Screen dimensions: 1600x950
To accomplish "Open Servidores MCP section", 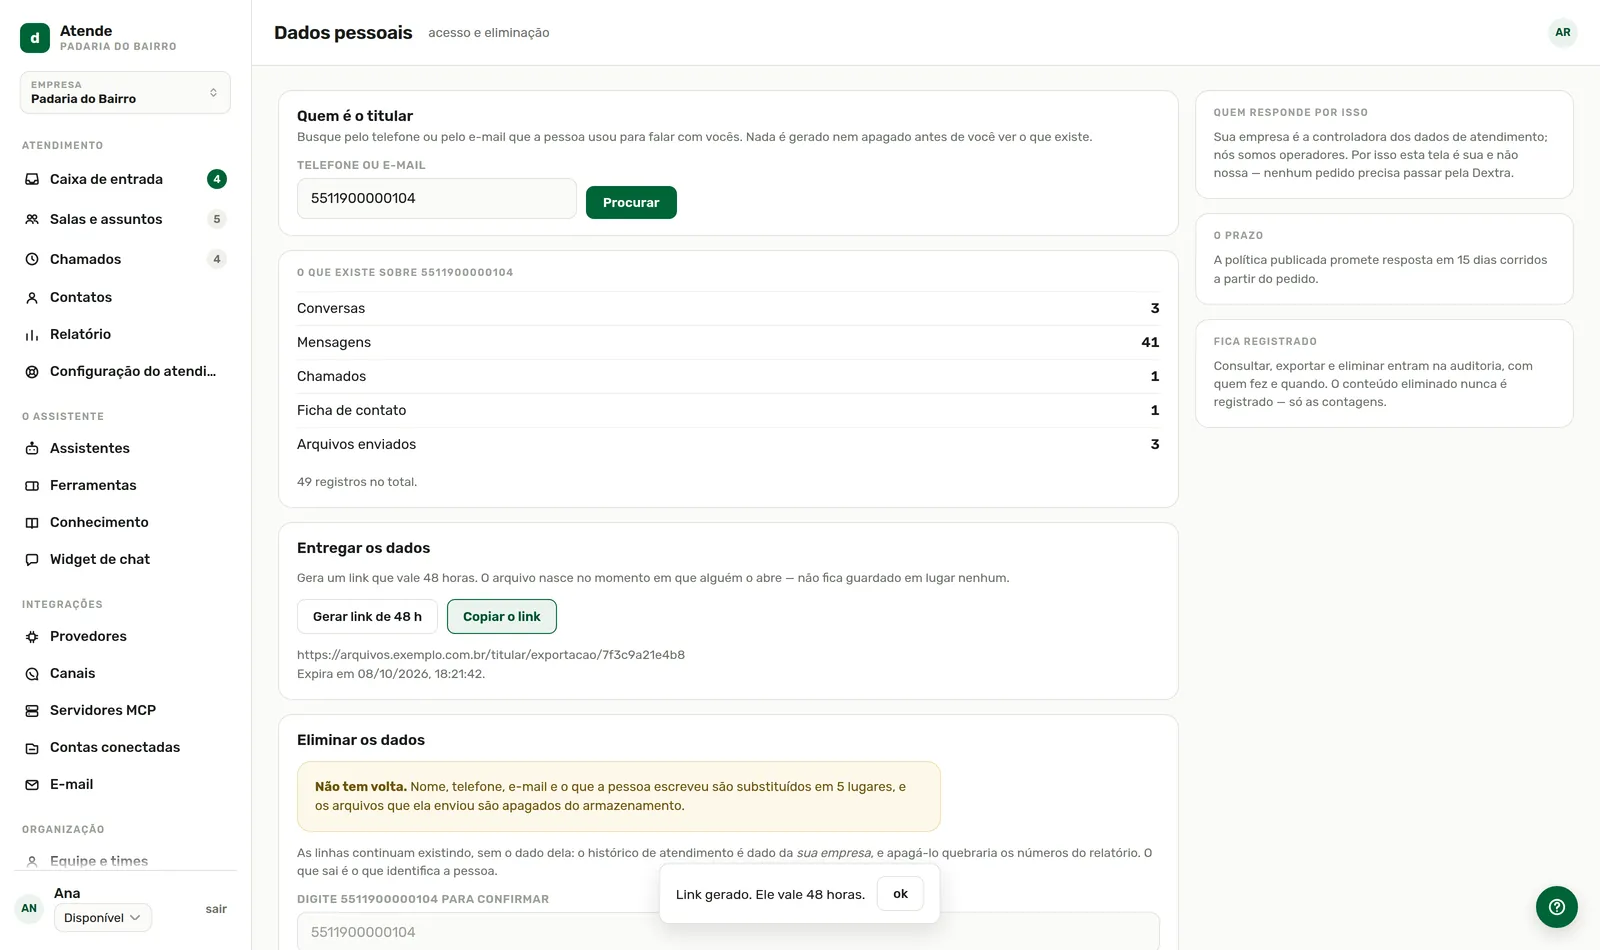I will click(125, 710).
